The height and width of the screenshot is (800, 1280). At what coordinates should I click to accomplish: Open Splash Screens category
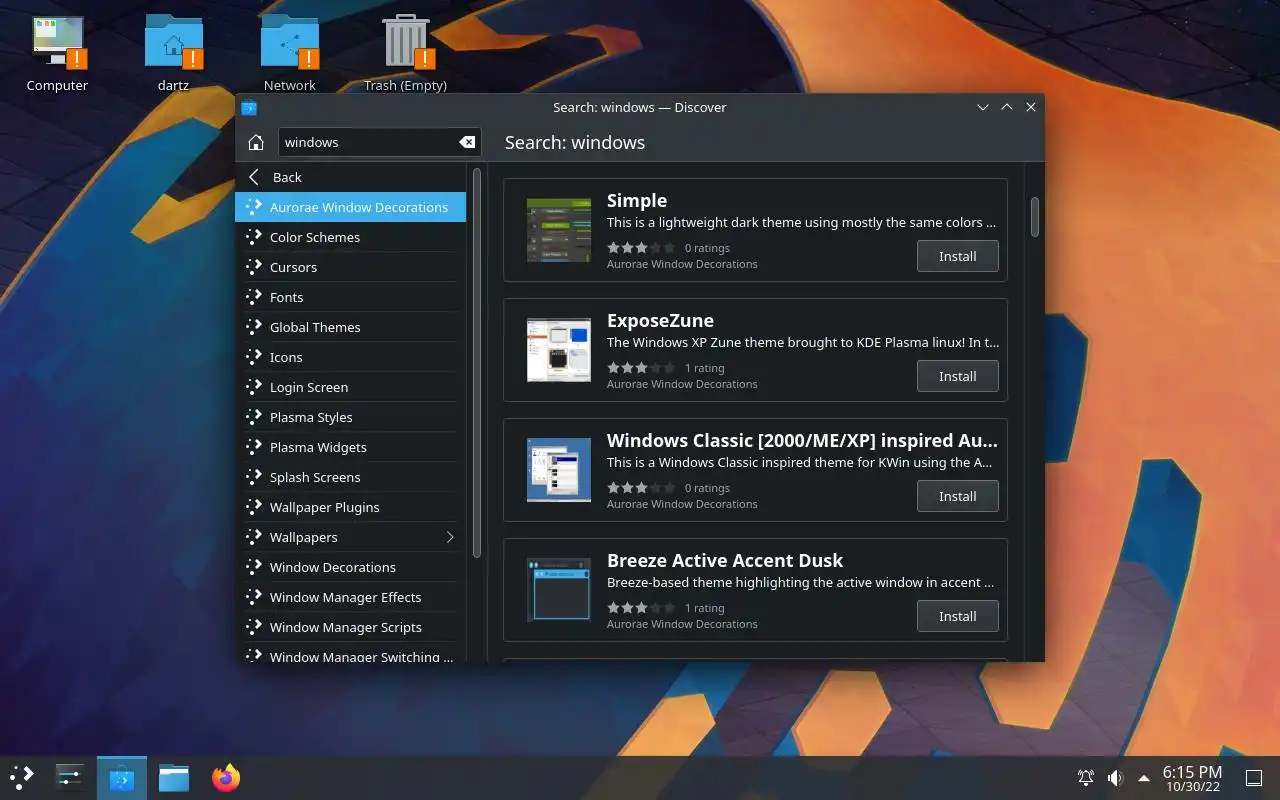point(351,477)
